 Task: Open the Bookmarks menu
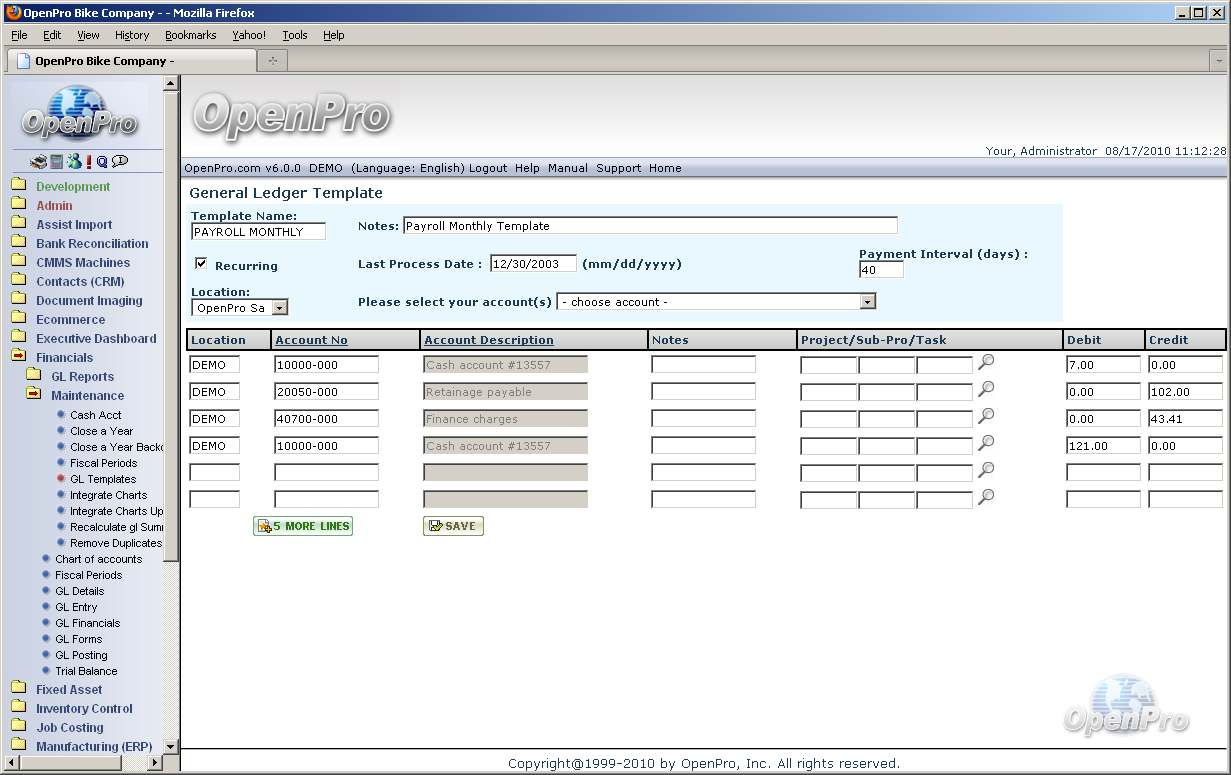tap(190, 35)
